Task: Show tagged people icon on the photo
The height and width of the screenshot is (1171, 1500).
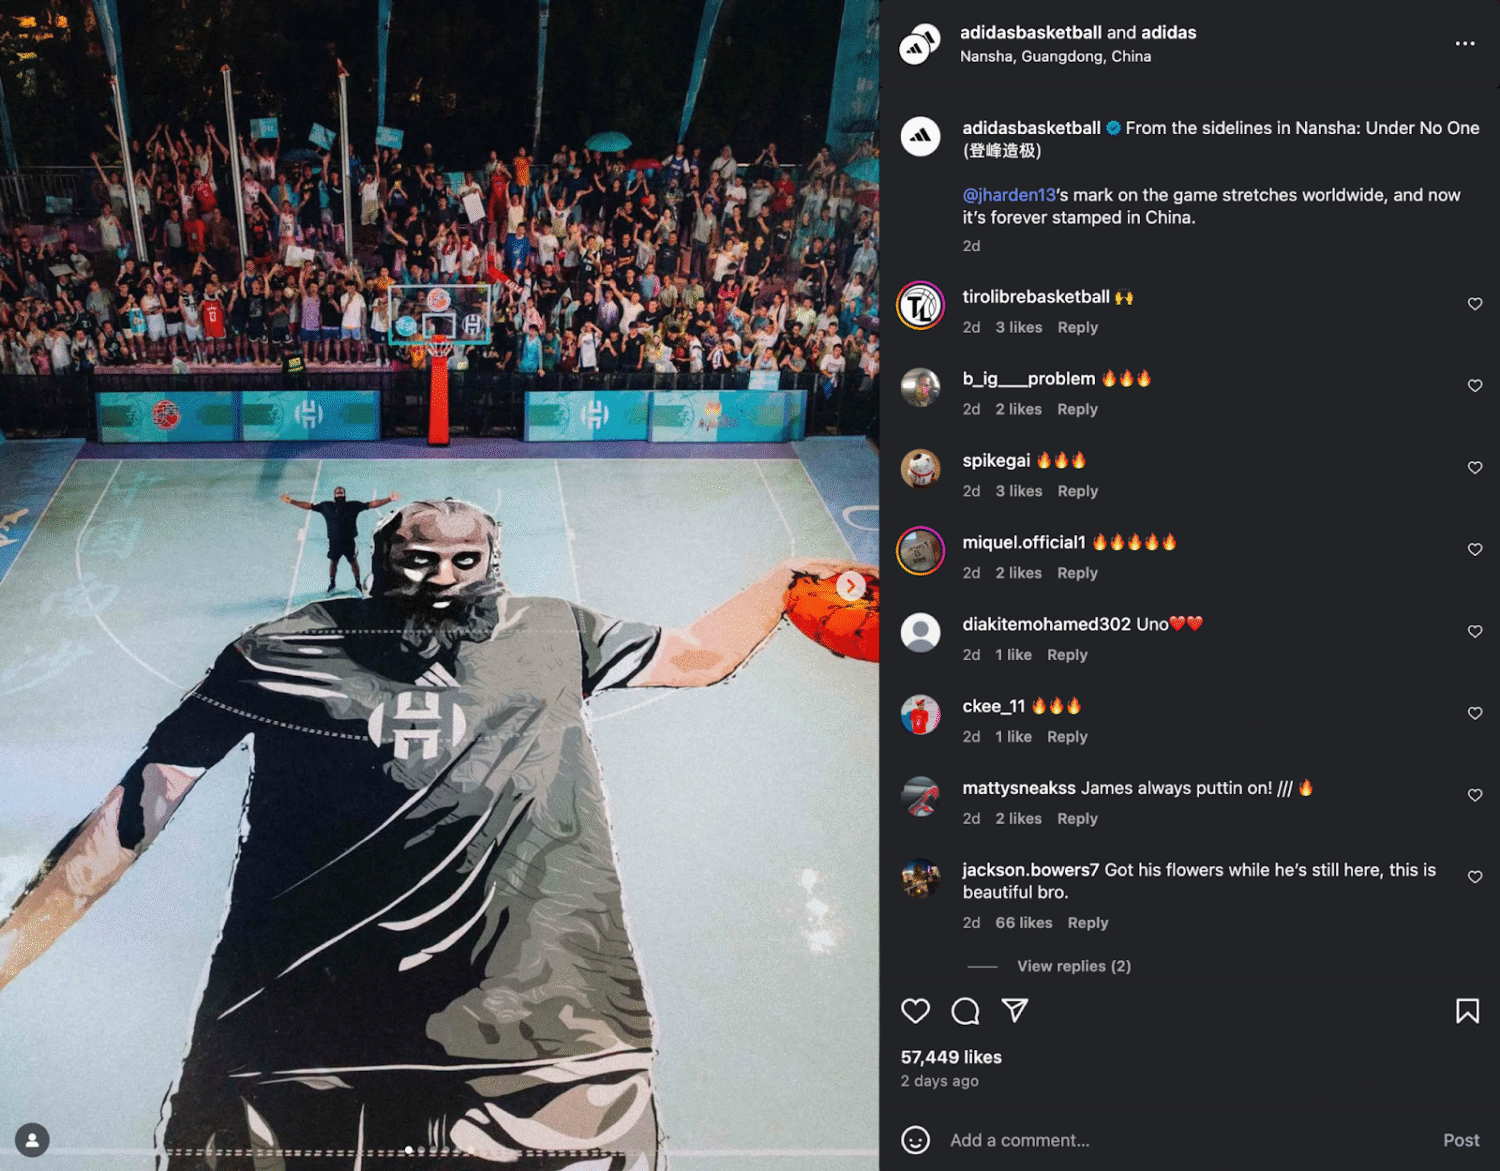Action: [x=32, y=1140]
